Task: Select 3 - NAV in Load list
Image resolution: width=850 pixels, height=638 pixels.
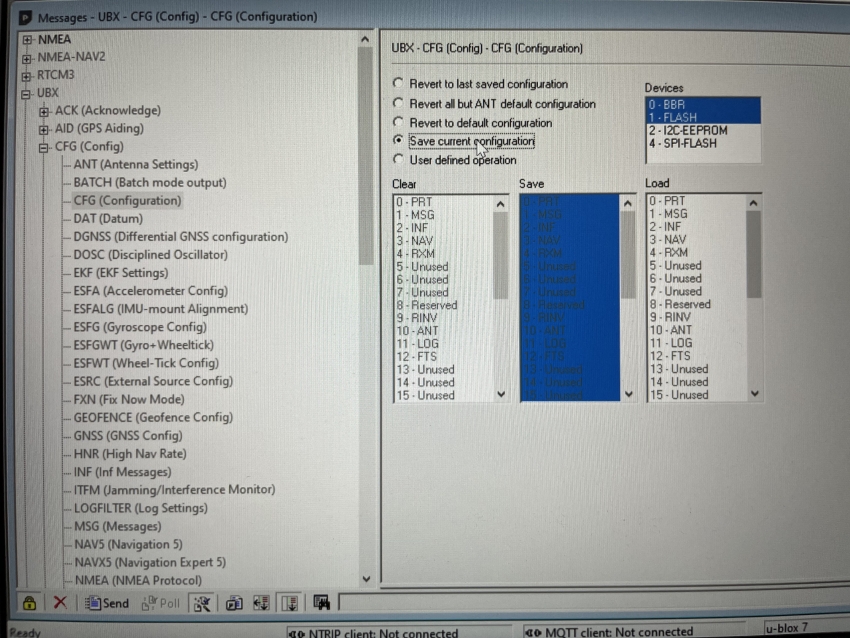Action: coord(697,240)
